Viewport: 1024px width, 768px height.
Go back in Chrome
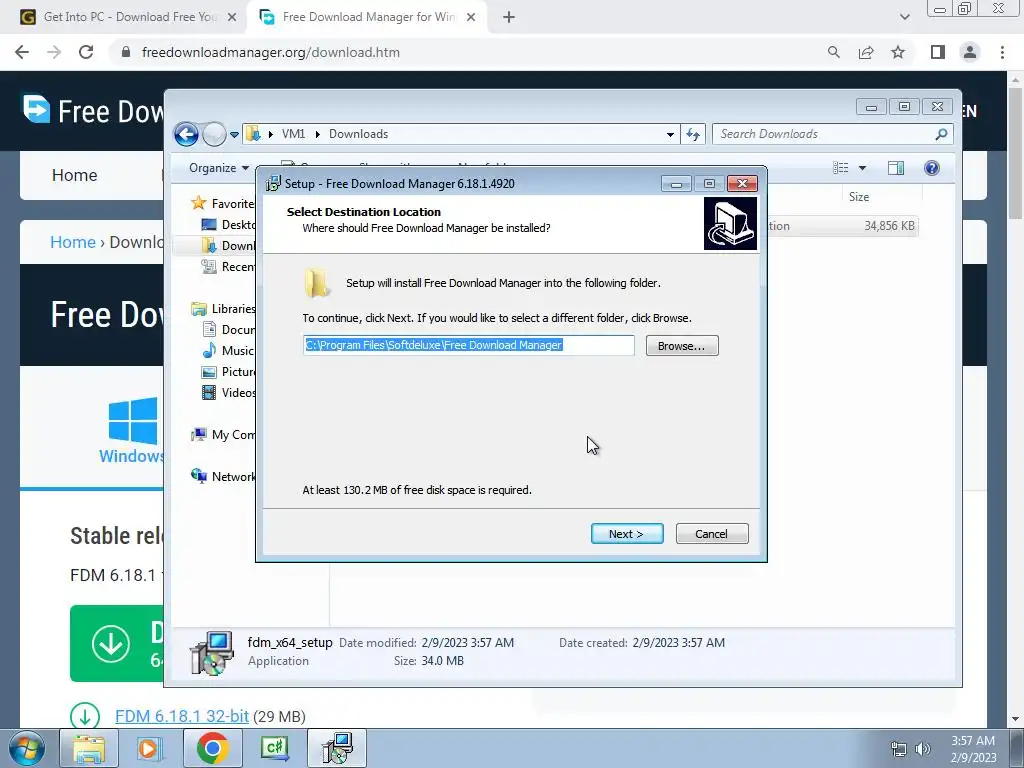pos(22,52)
